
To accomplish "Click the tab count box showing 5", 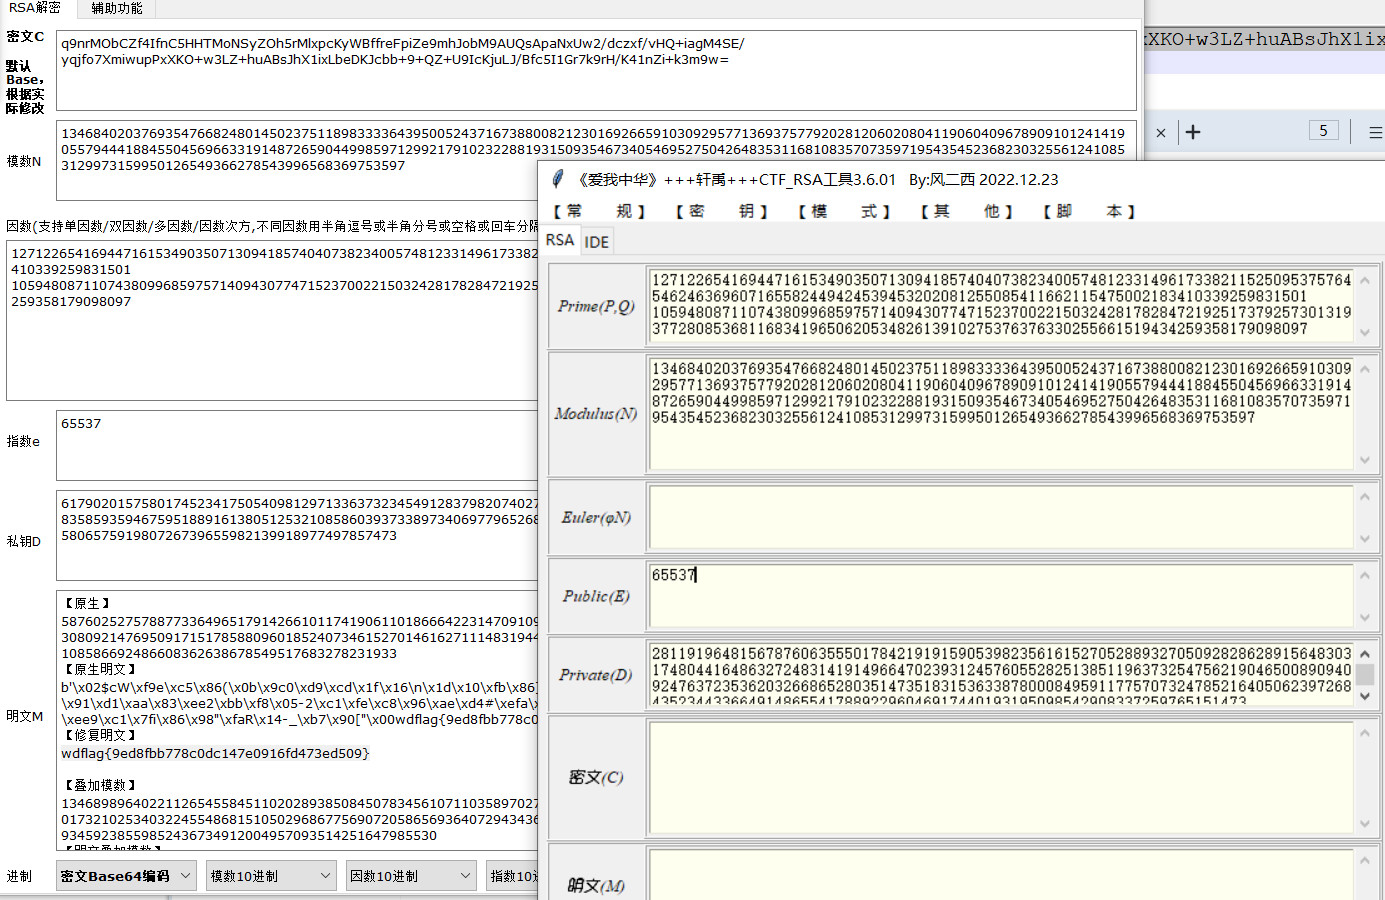I will [1323, 131].
